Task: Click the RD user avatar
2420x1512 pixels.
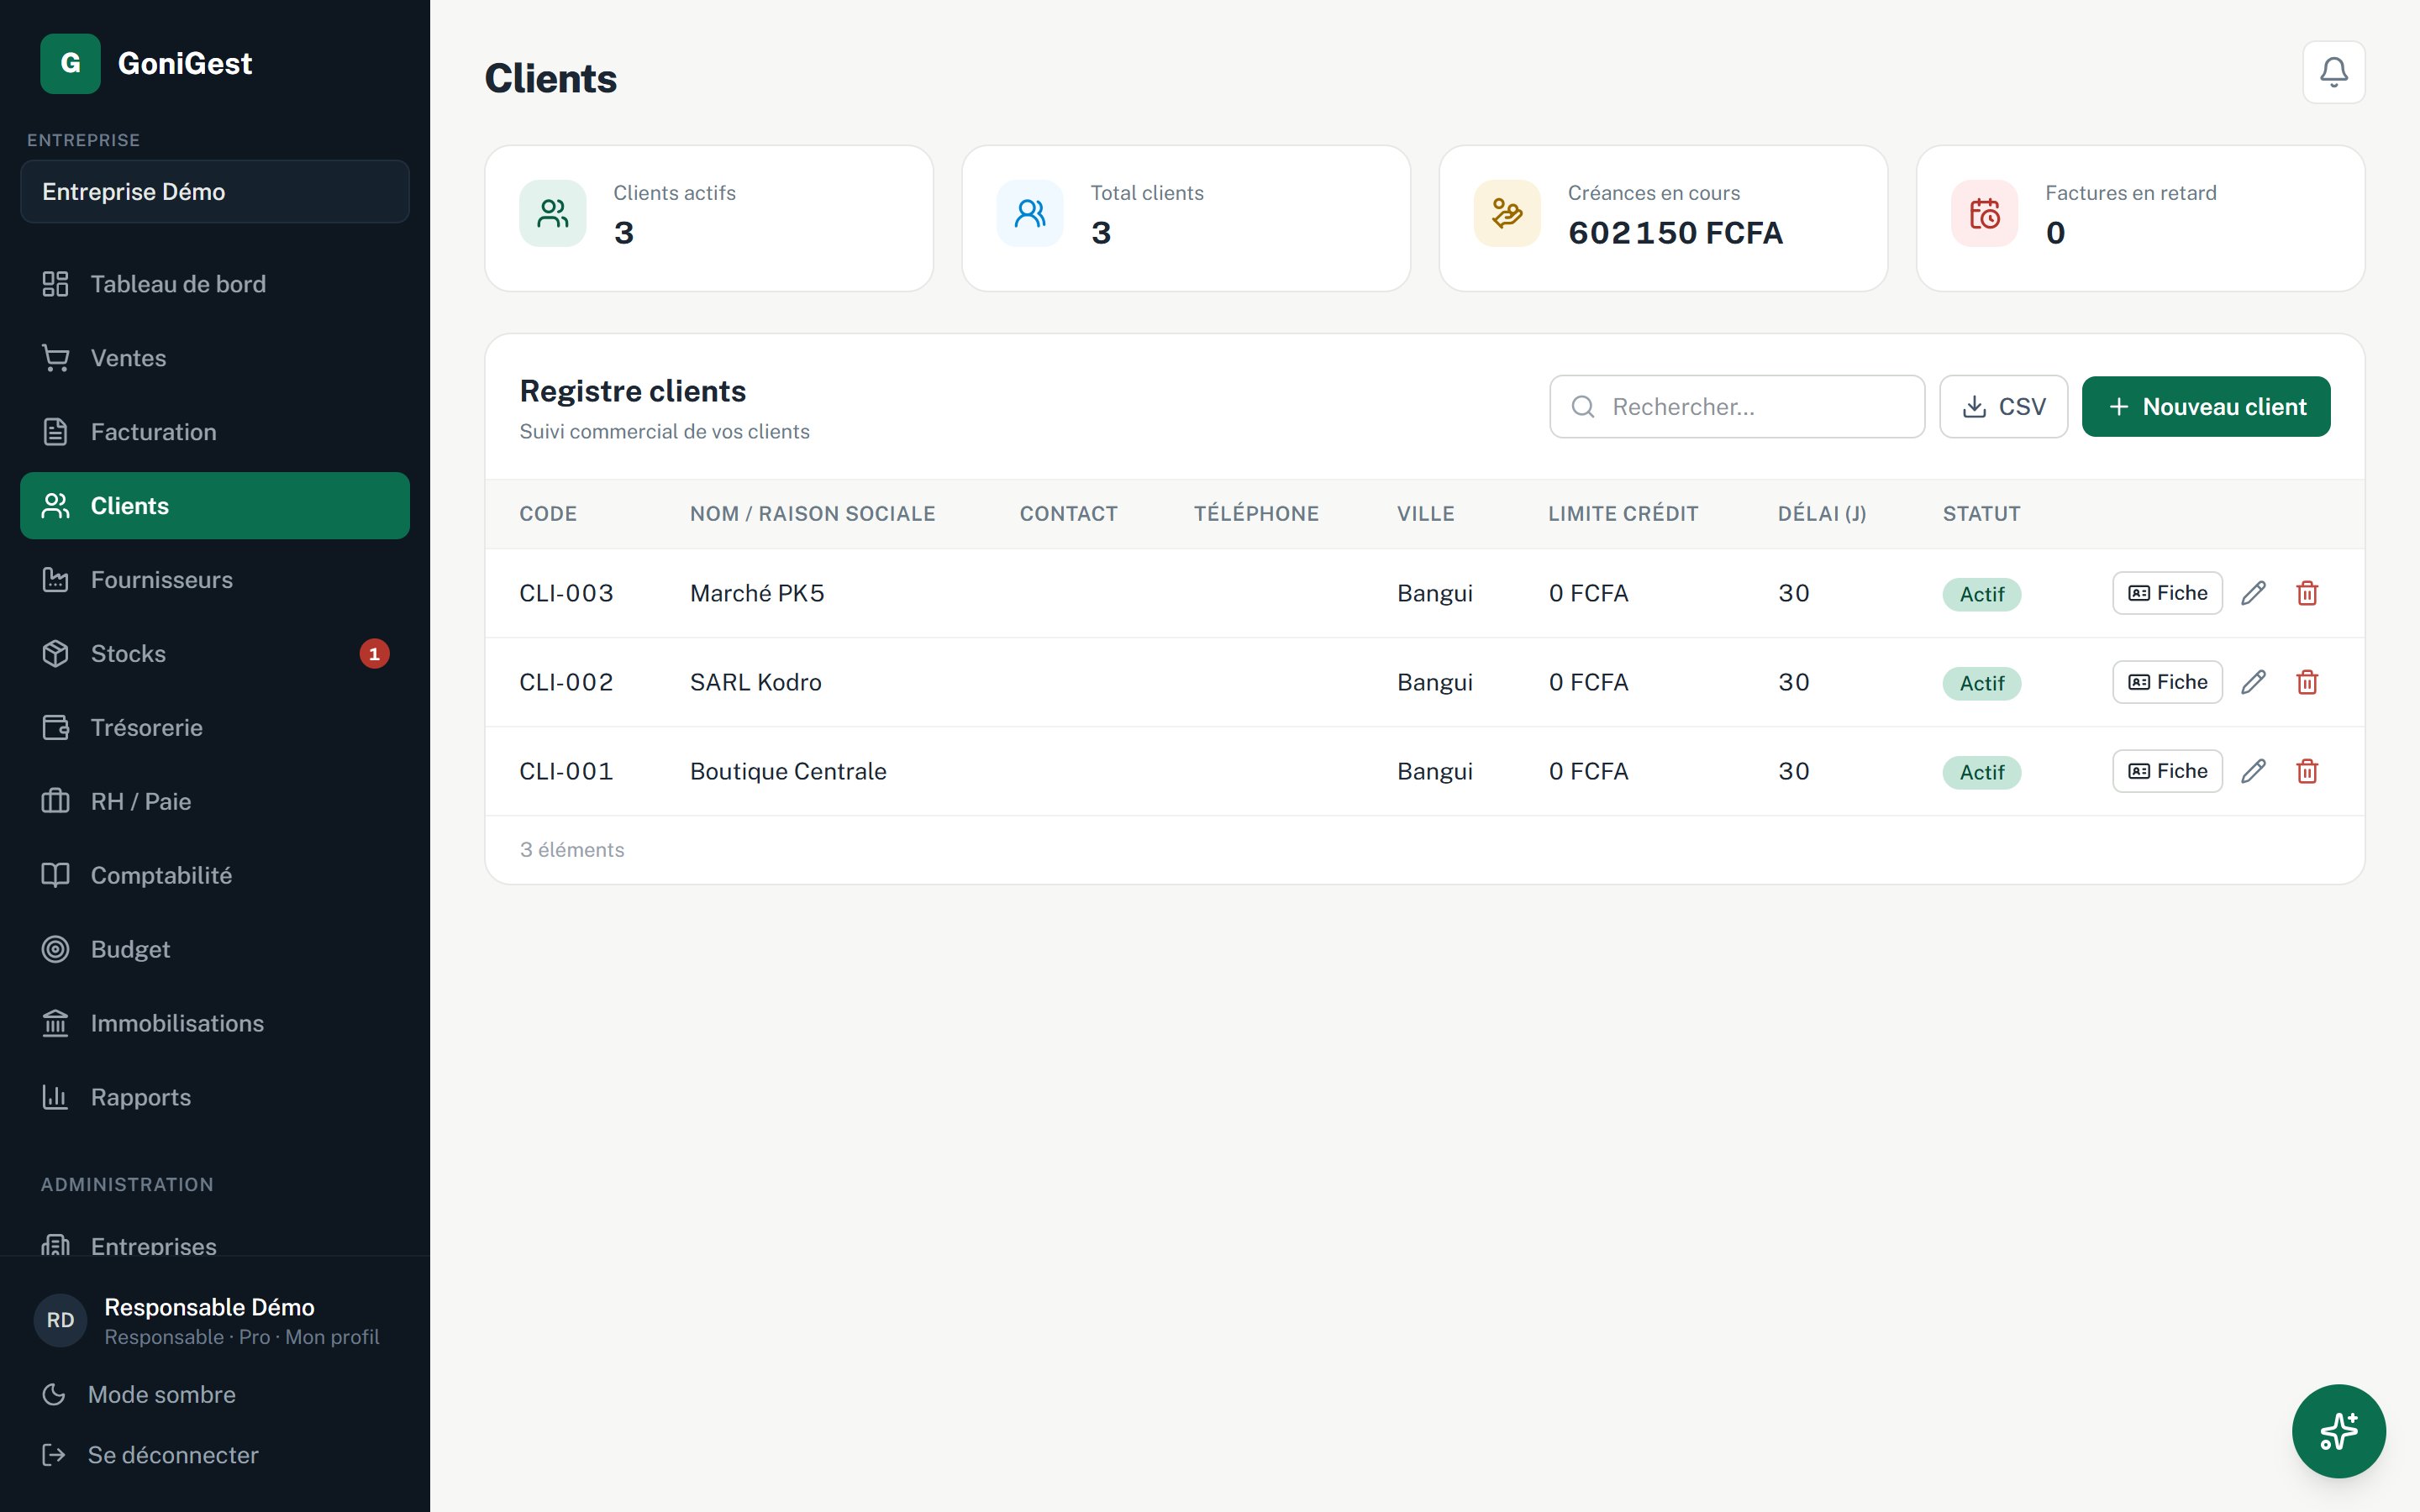Action: pyautogui.click(x=60, y=1320)
